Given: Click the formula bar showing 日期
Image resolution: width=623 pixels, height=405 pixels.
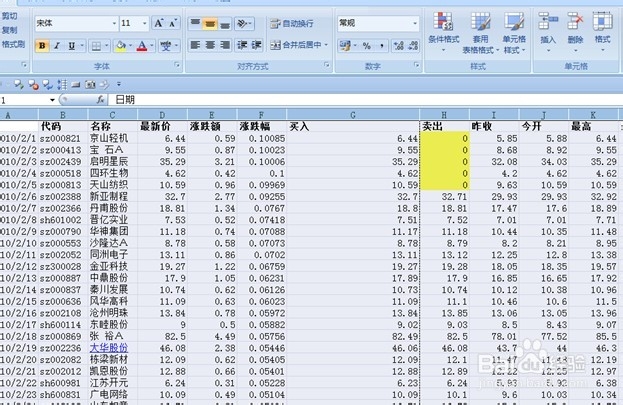Looking at the screenshot, I should coord(368,100).
